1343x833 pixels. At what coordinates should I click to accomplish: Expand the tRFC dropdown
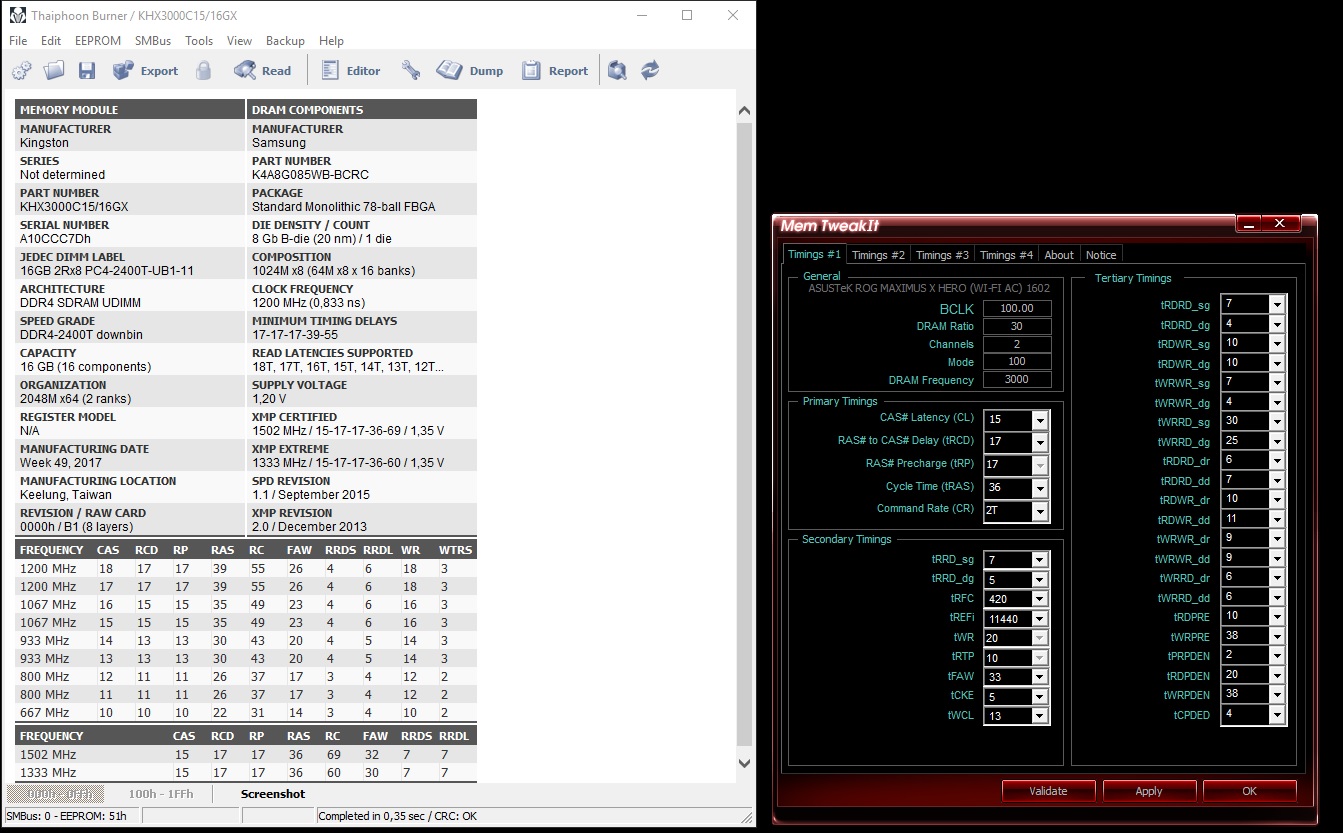[1040, 599]
